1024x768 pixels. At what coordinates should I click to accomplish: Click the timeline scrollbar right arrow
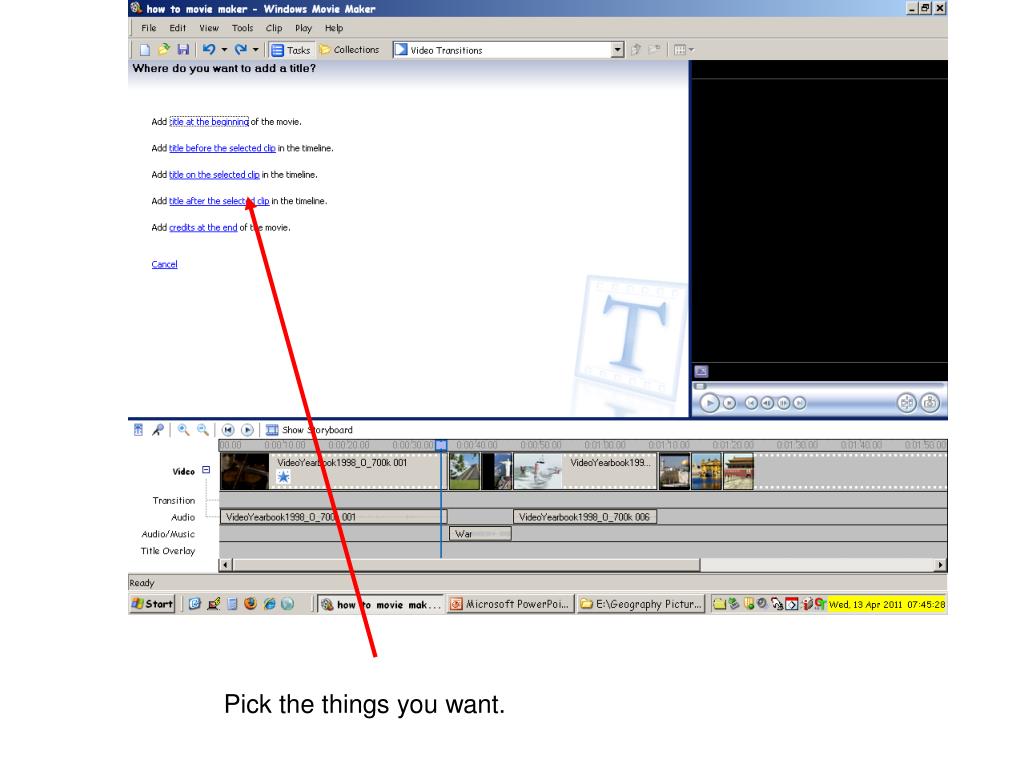(940, 565)
